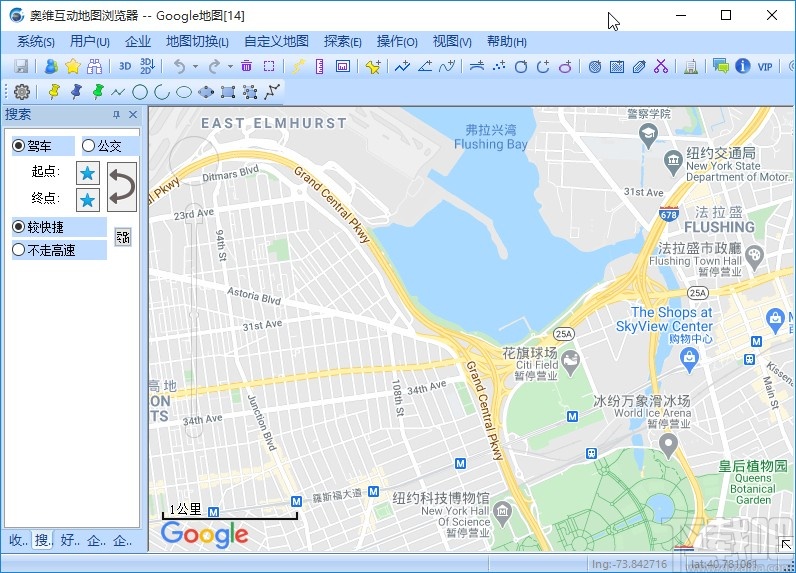This screenshot has width=796, height=573.
Task: Click the binoculars search icon
Action: 95,66
